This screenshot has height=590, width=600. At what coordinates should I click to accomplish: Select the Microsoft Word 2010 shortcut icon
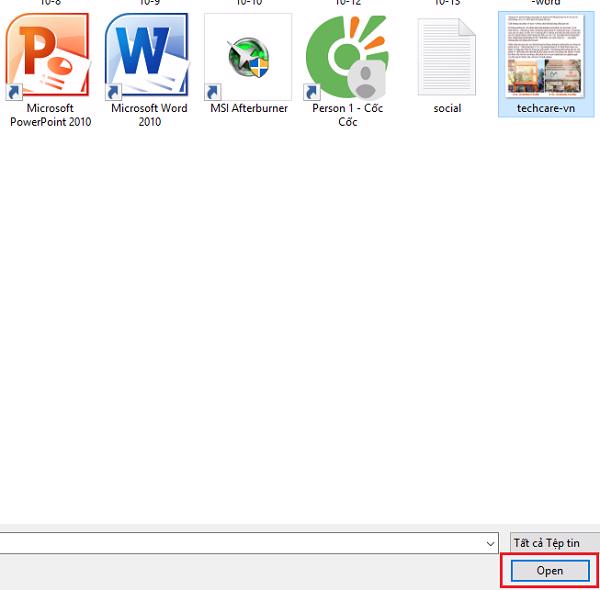pyautogui.click(x=148, y=56)
